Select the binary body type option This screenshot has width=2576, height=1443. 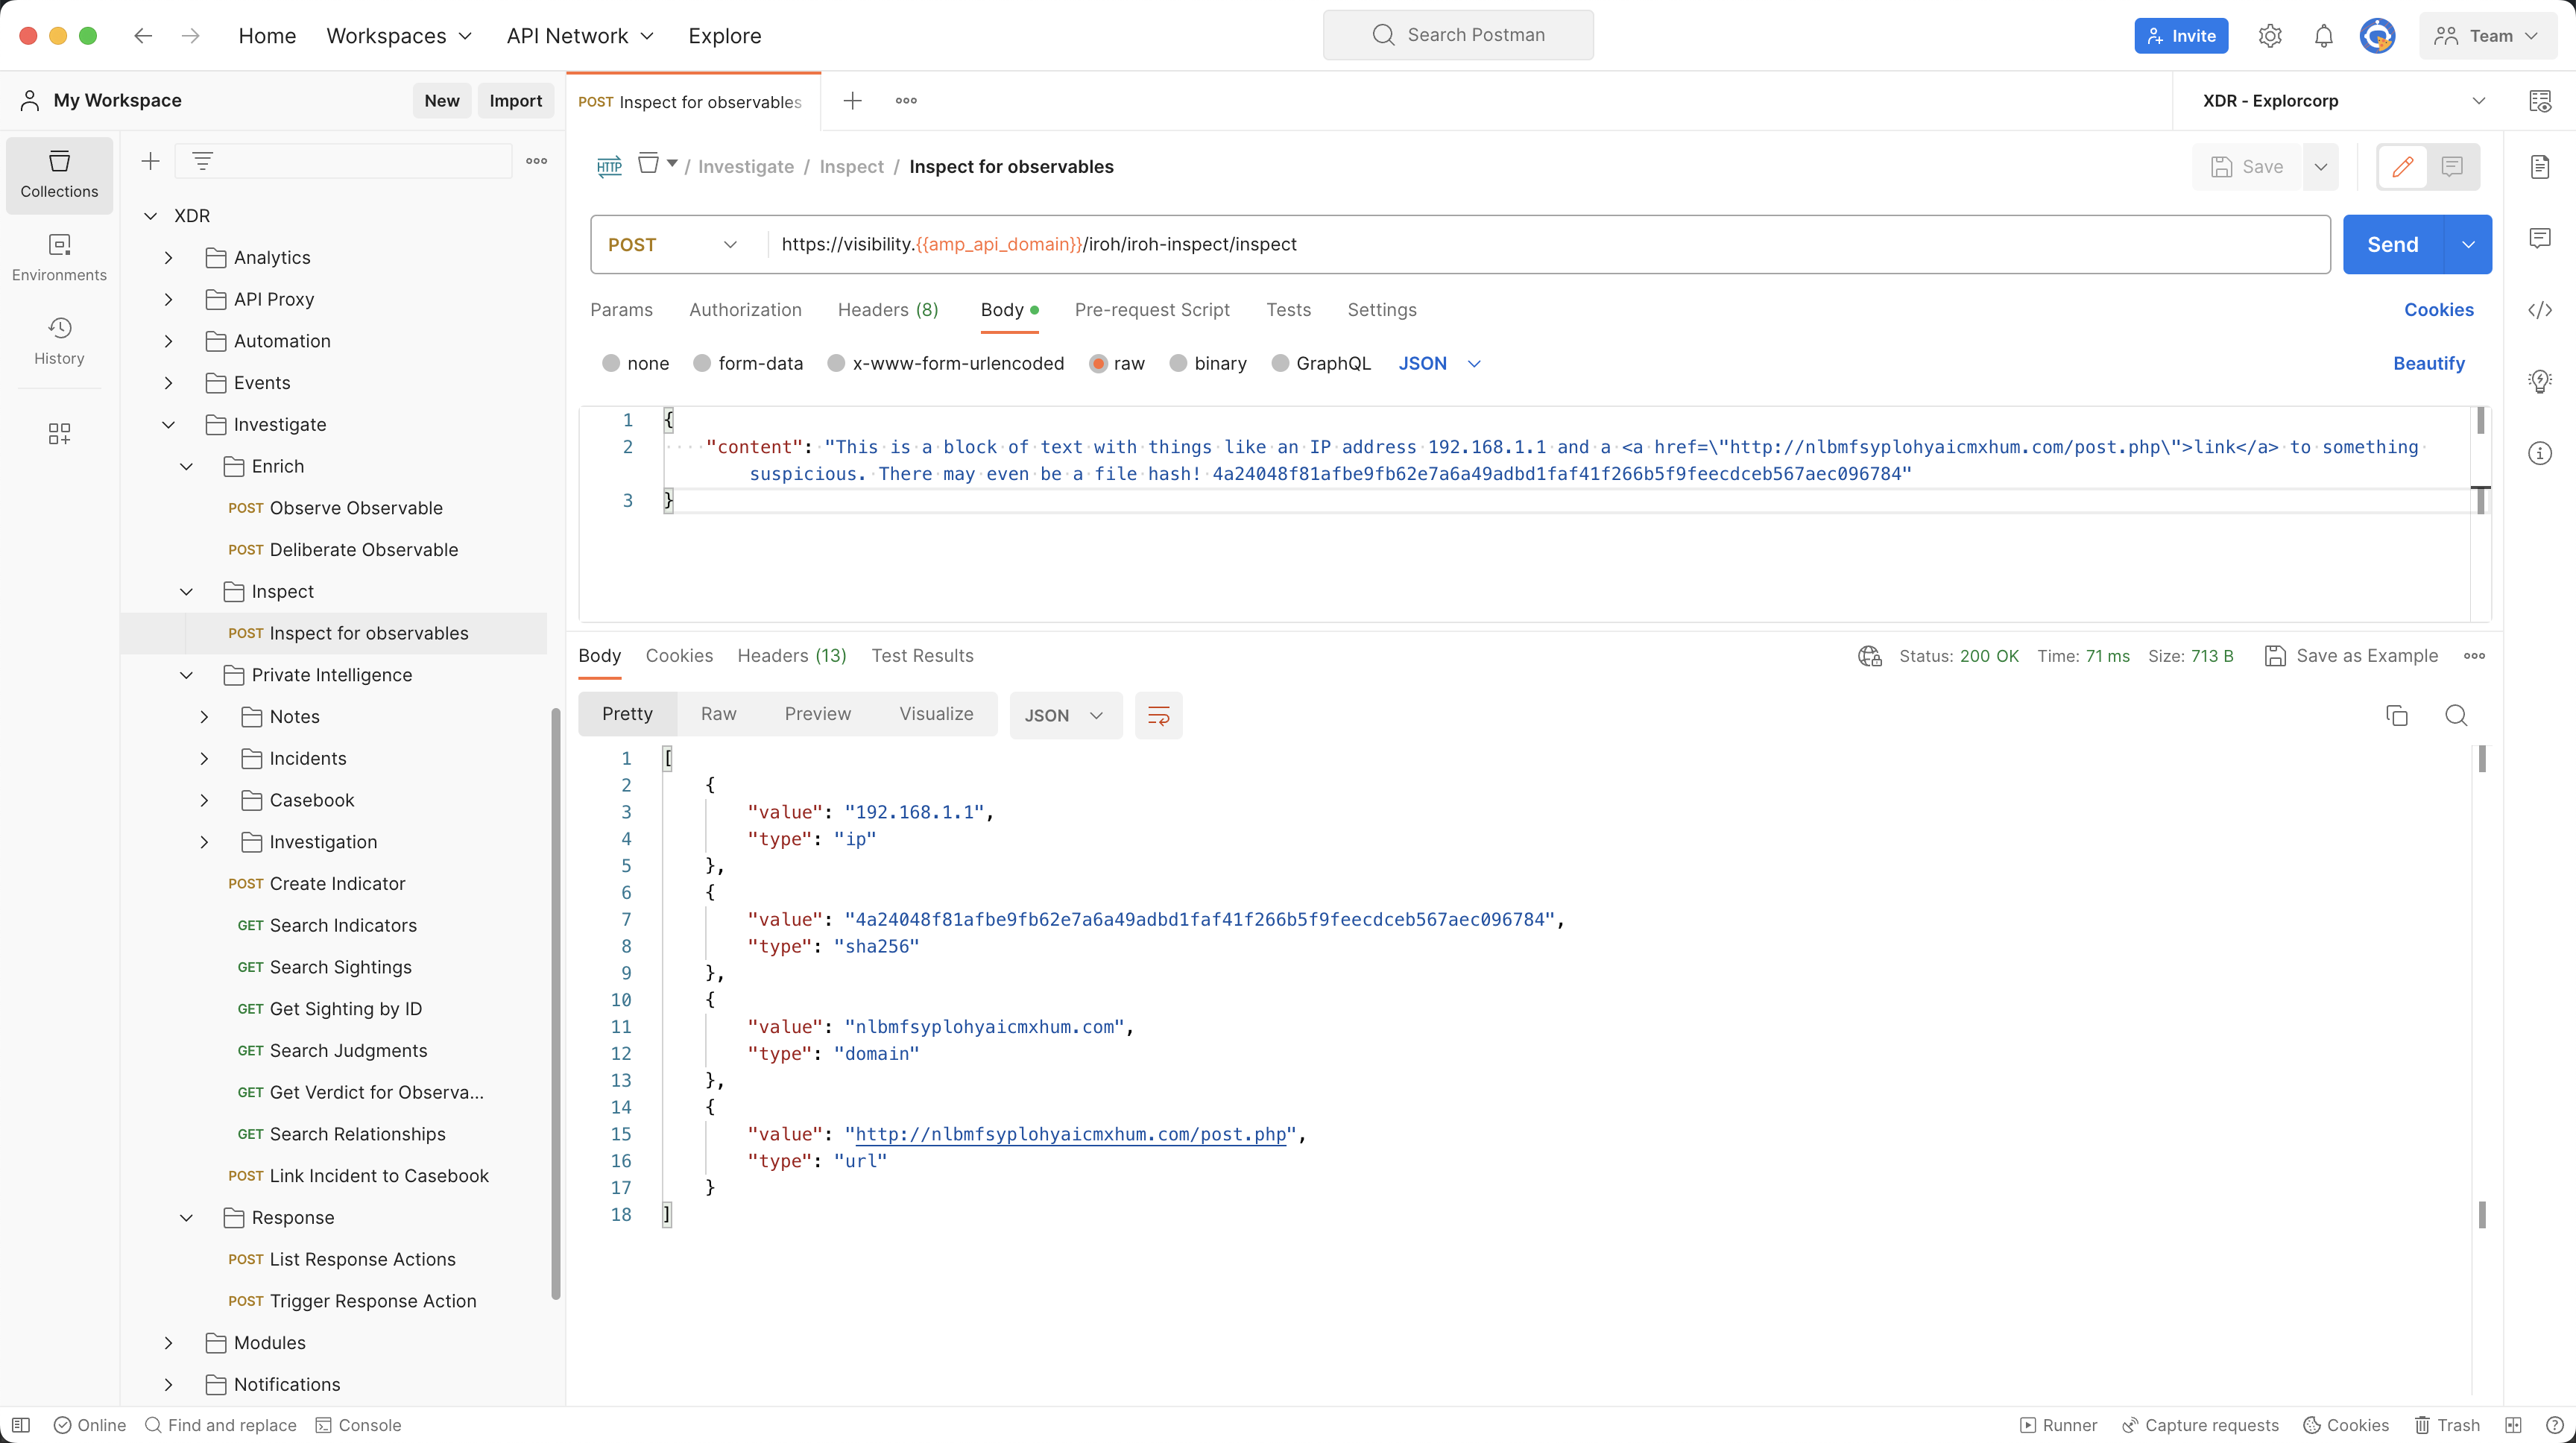pos(1178,363)
